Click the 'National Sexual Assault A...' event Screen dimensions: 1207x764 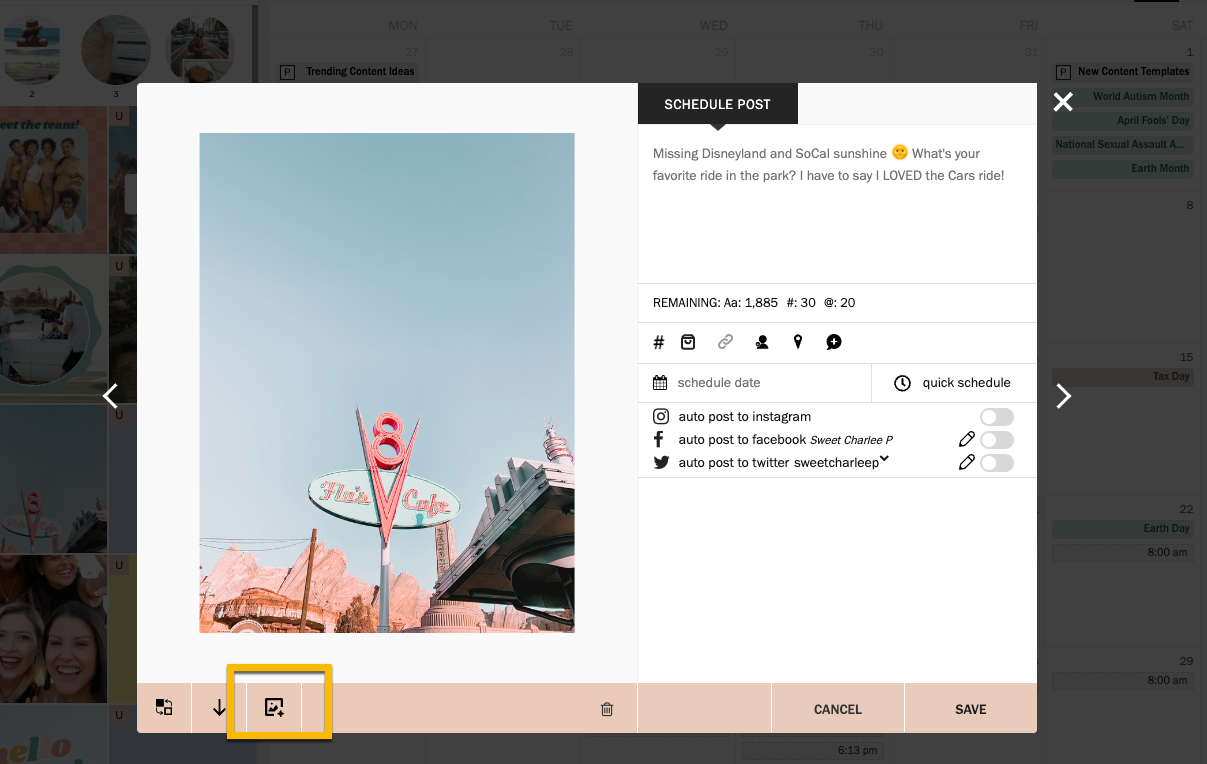[x=1123, y=144]
